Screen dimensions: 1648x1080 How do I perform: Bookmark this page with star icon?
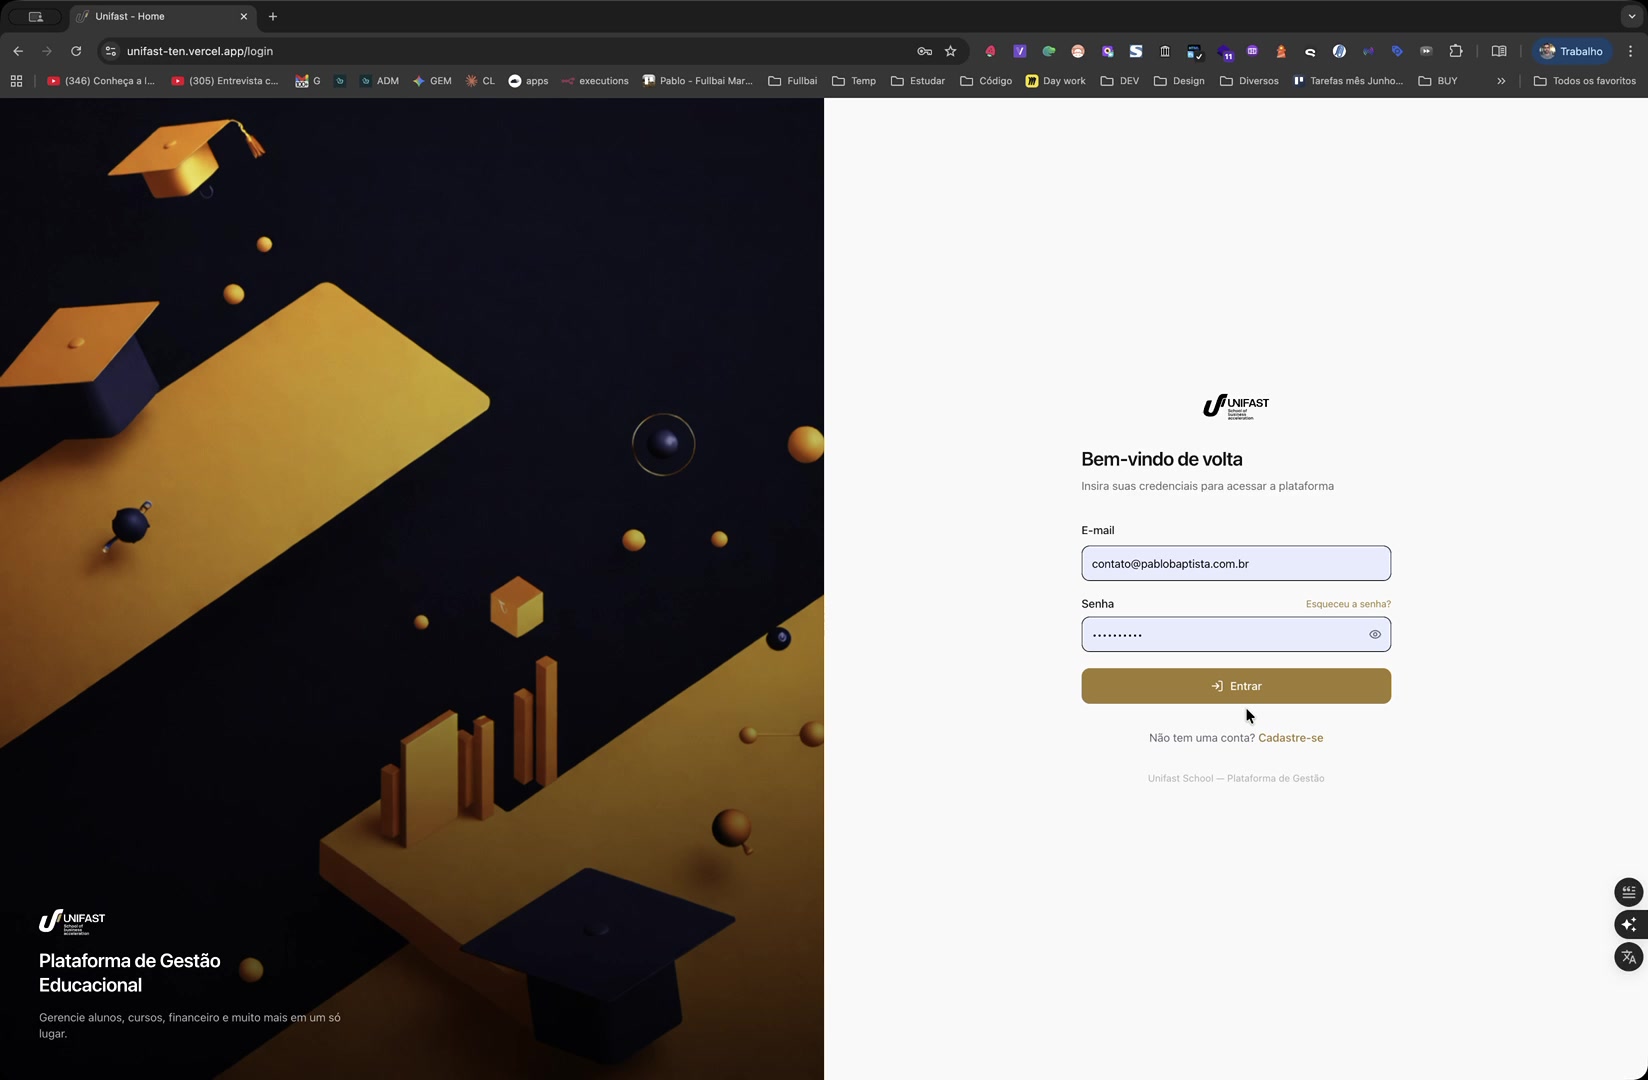point(950,51)
